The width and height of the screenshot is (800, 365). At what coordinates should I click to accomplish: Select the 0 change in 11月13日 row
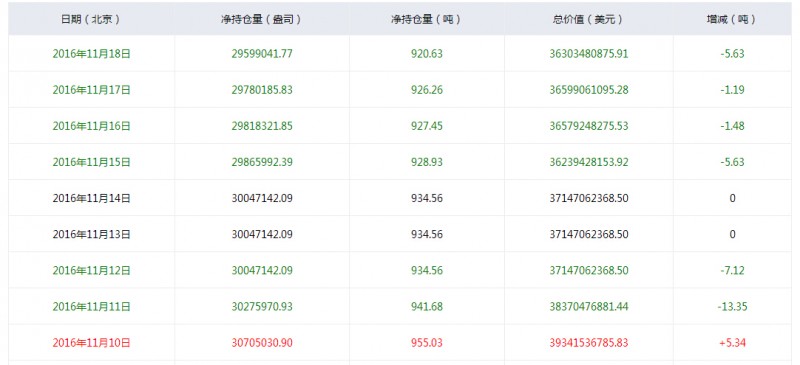click(733, 234)
